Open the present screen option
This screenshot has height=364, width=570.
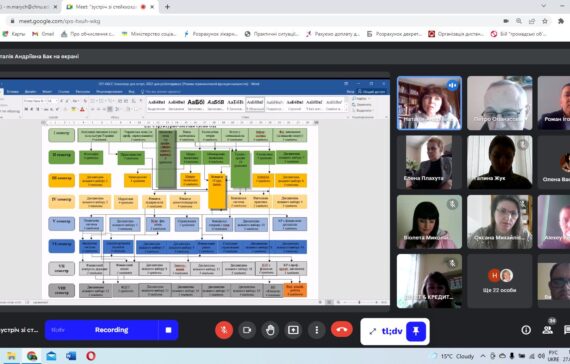[293, 330]
